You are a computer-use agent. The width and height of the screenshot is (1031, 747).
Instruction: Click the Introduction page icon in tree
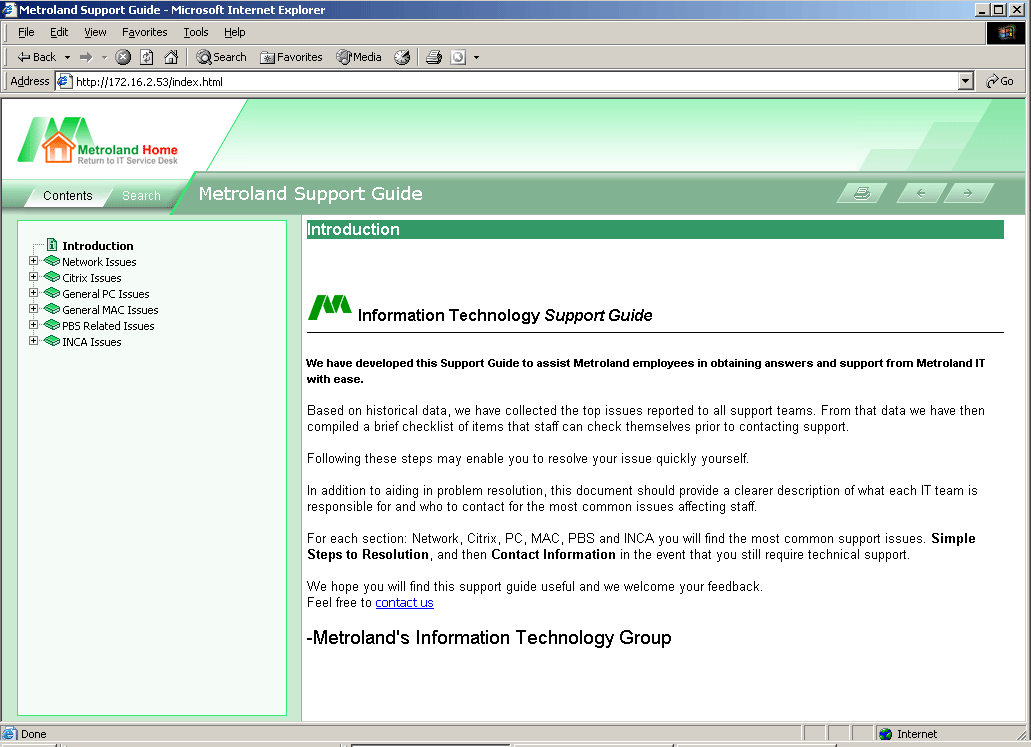coord(52,245)
